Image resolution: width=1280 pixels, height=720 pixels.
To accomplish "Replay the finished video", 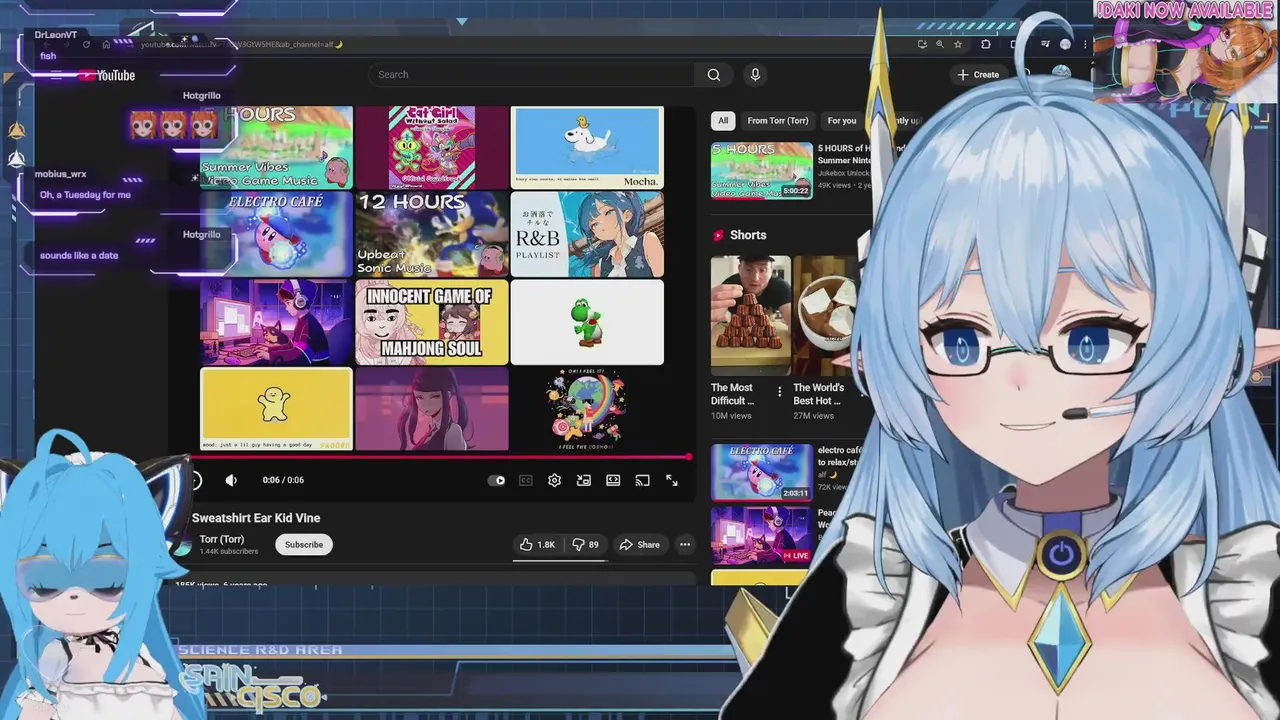I will coord(195,480).
